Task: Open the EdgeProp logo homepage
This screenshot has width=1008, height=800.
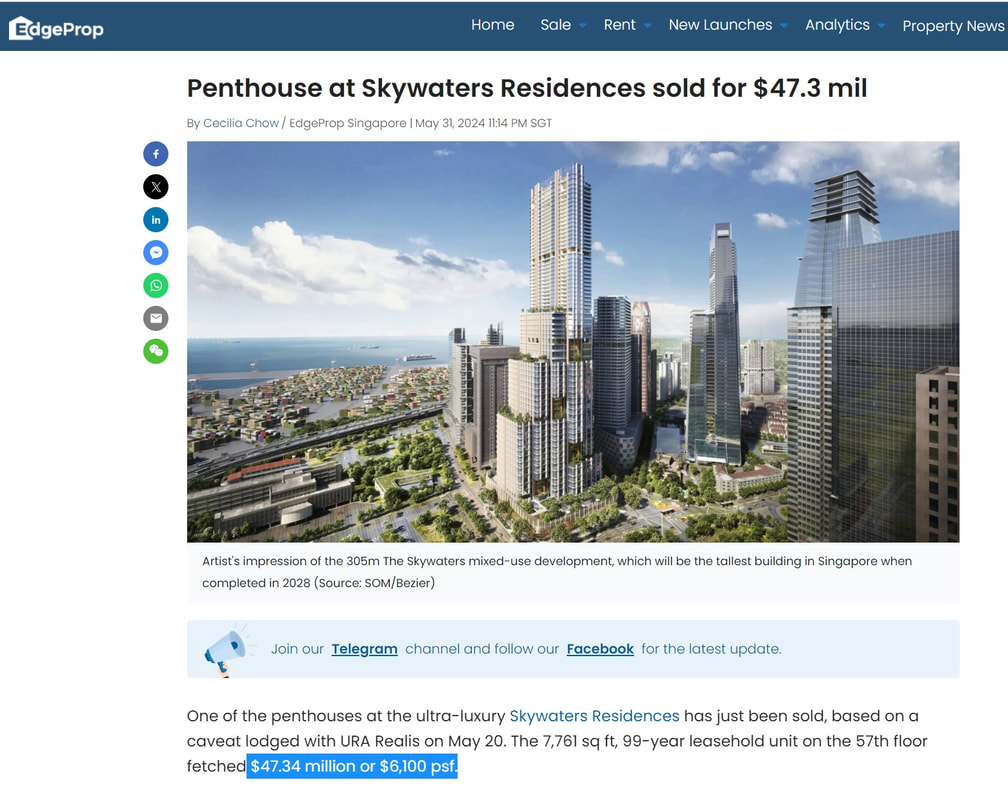Action: click(57, 28)
